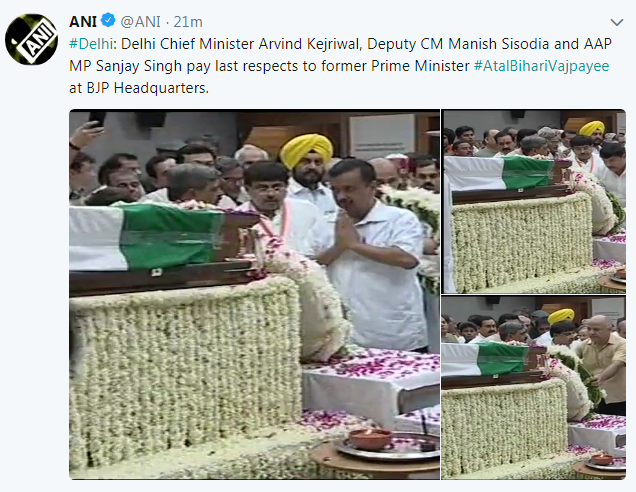Open the #AtalBihariVajpayee hashtag
The width and height of the screenshot is (636, 492).
pos(541,66)
